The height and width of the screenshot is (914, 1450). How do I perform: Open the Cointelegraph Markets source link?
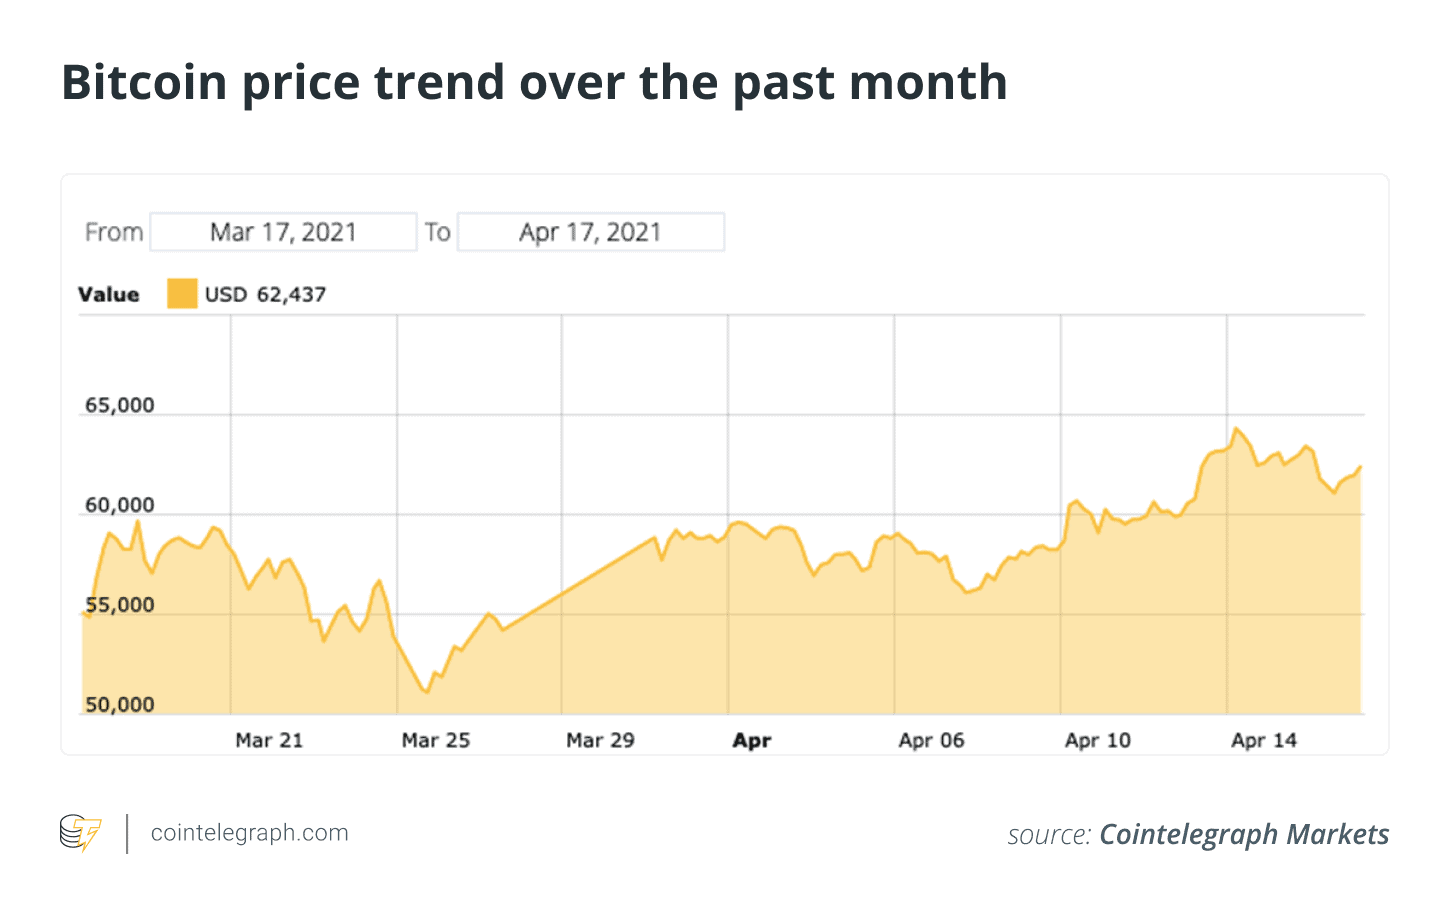(1244, 835)
